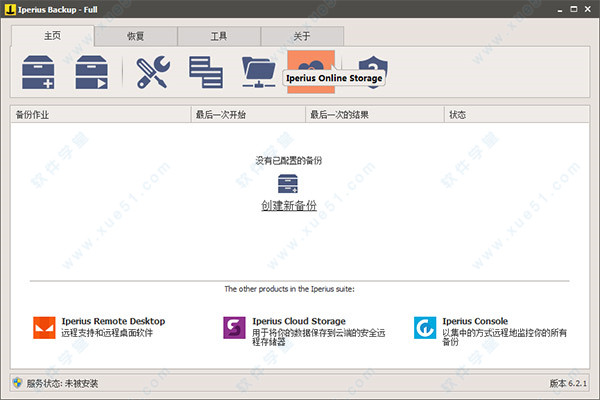Click the 备份作业 column header
Image resolution: width=600 pixels, height=400 pixels.
[101, 114]
